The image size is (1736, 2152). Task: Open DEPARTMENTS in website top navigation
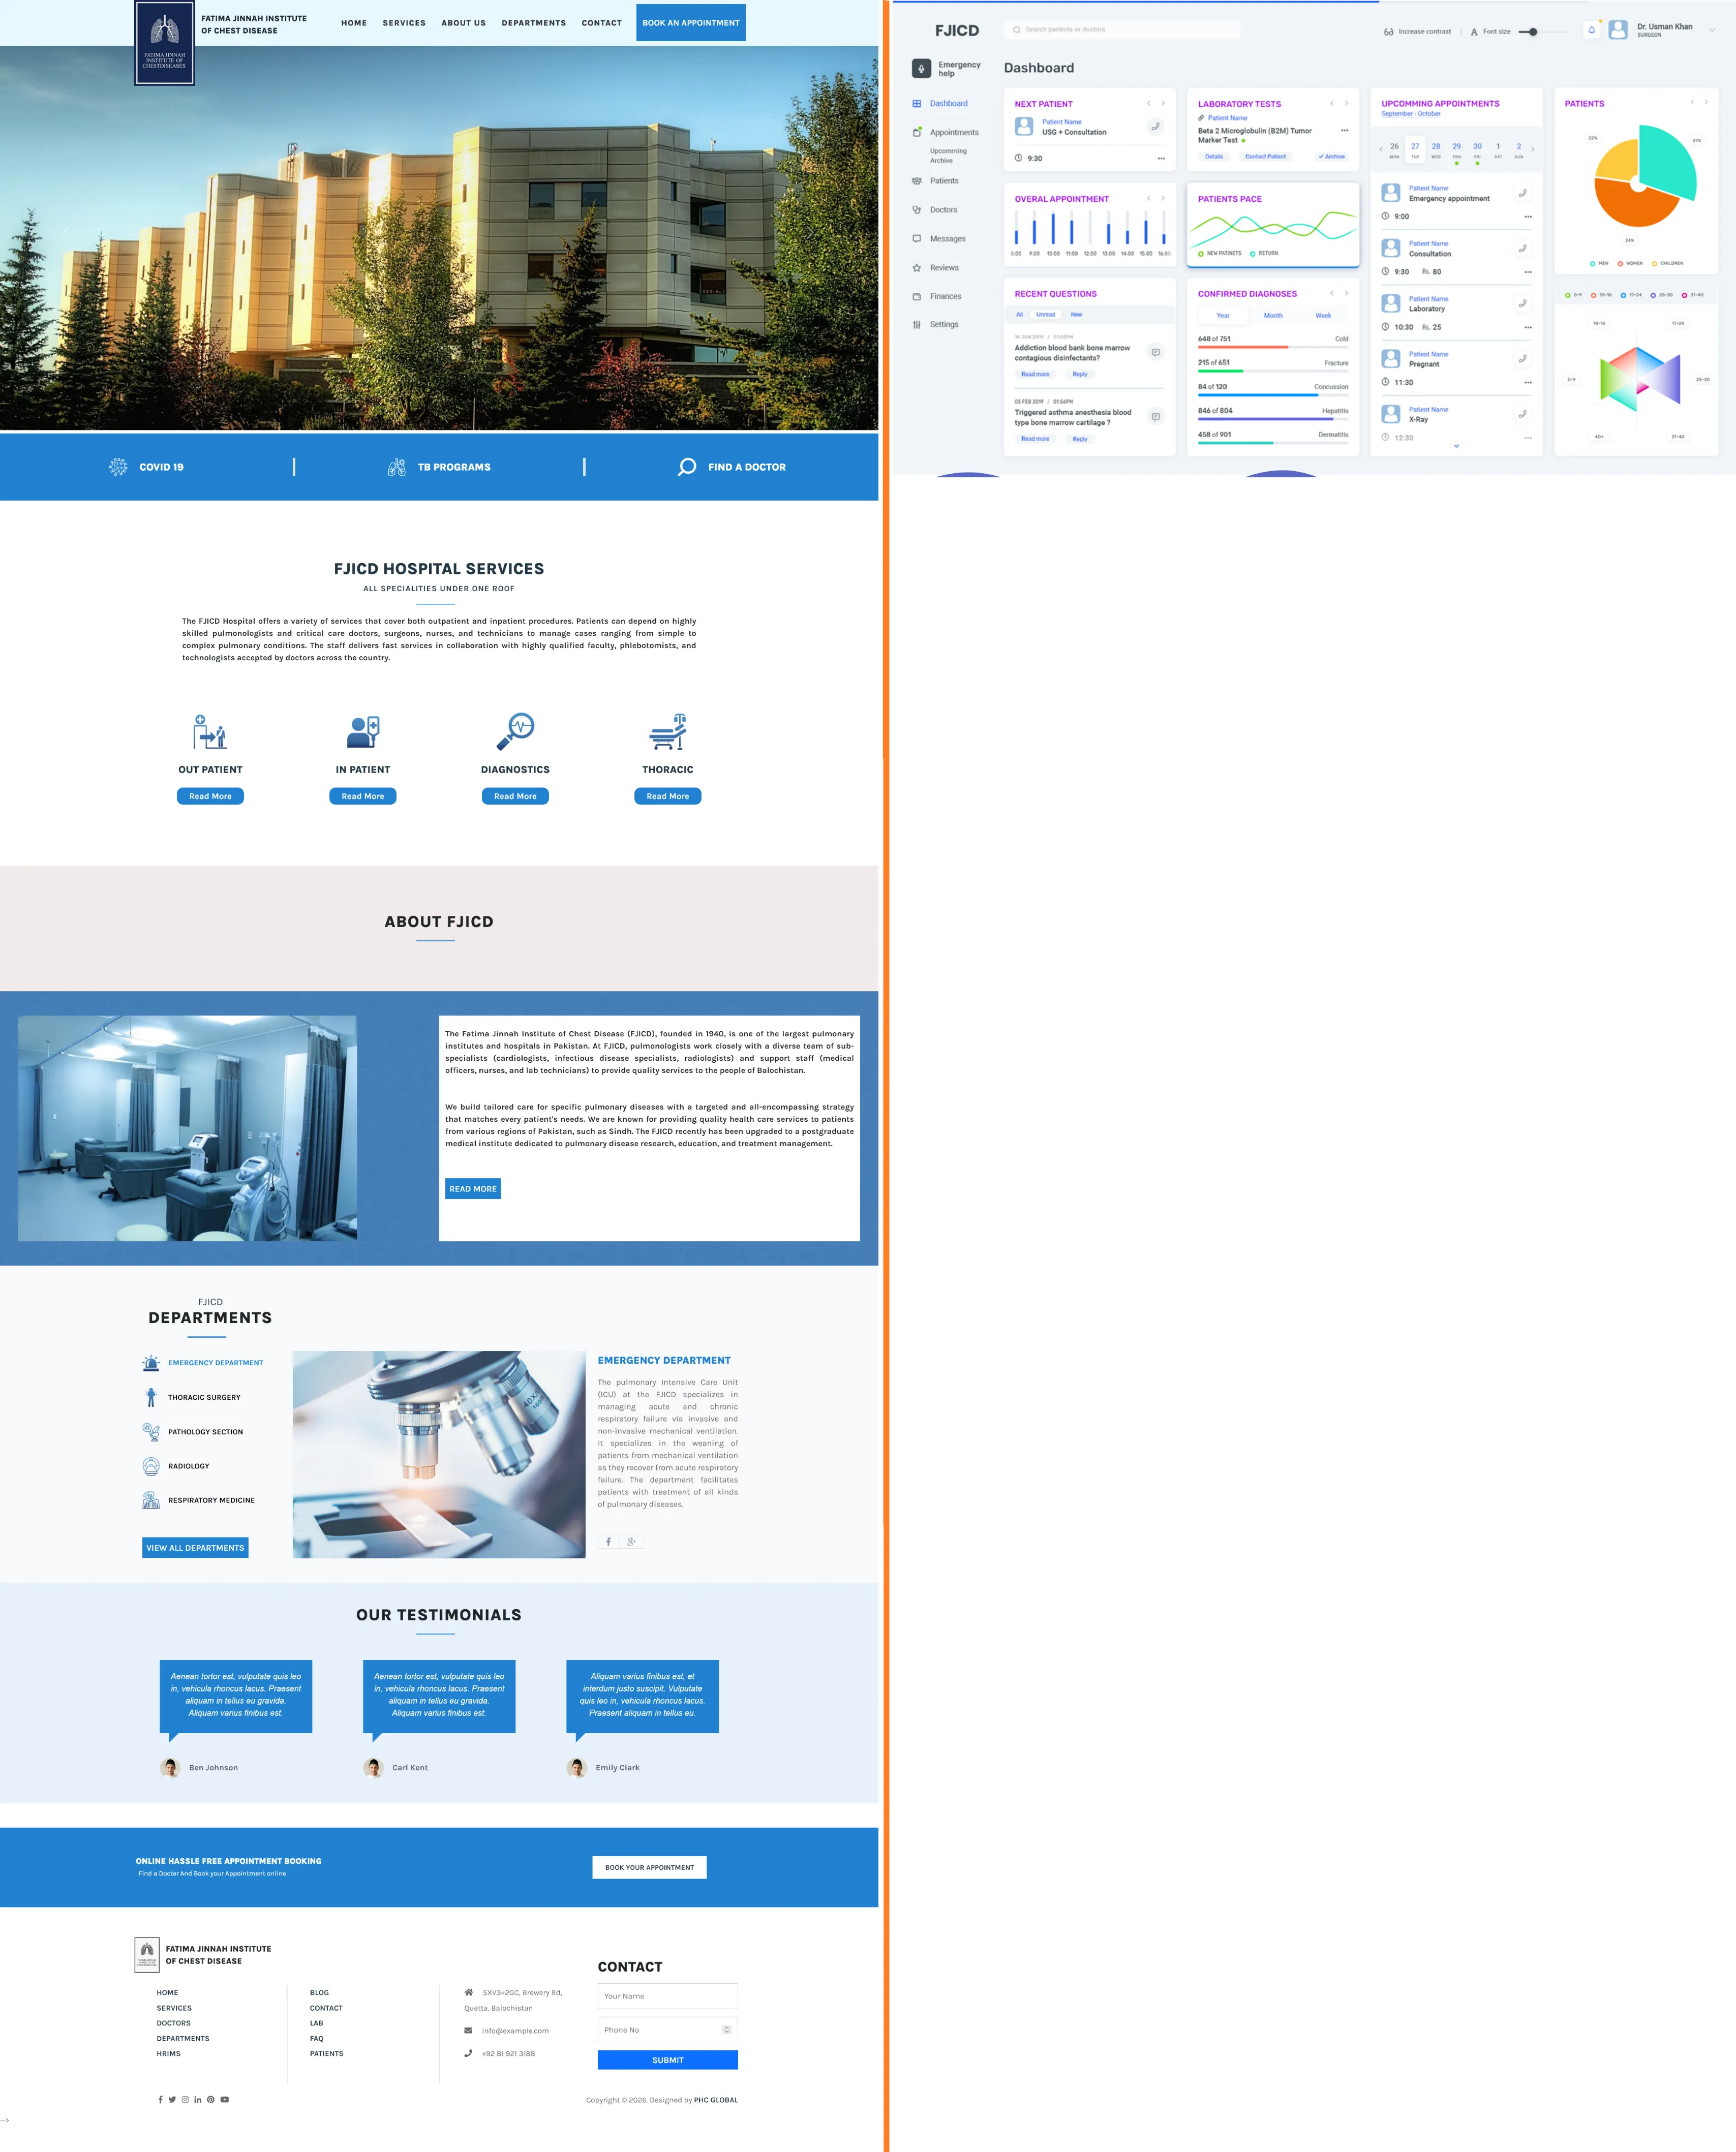click(533, 23)
